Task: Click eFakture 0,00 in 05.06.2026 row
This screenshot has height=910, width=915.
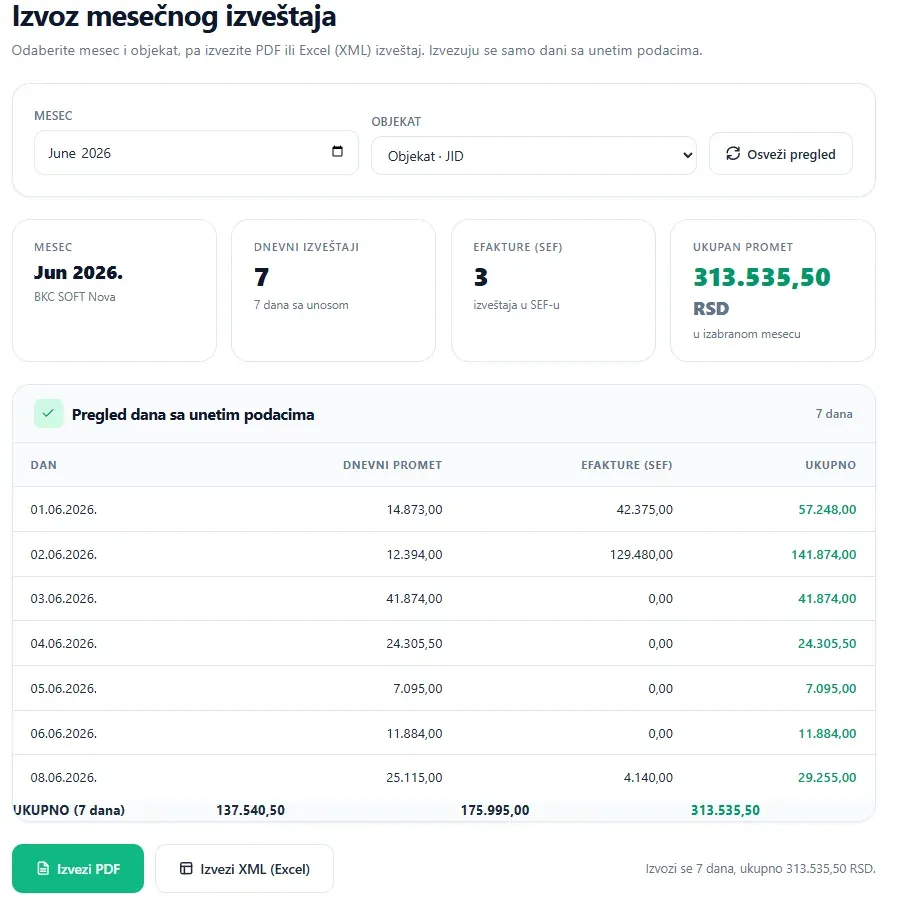Action: pyautogui.click(x=661, y=689)
